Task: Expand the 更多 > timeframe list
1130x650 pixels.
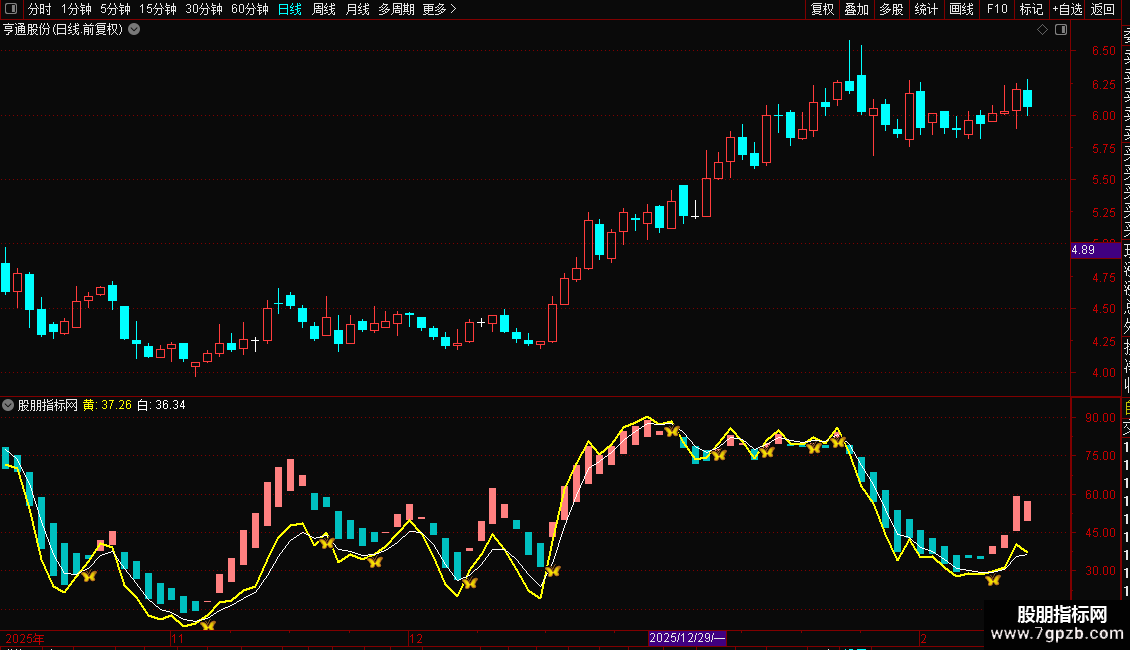Action: 440,9
